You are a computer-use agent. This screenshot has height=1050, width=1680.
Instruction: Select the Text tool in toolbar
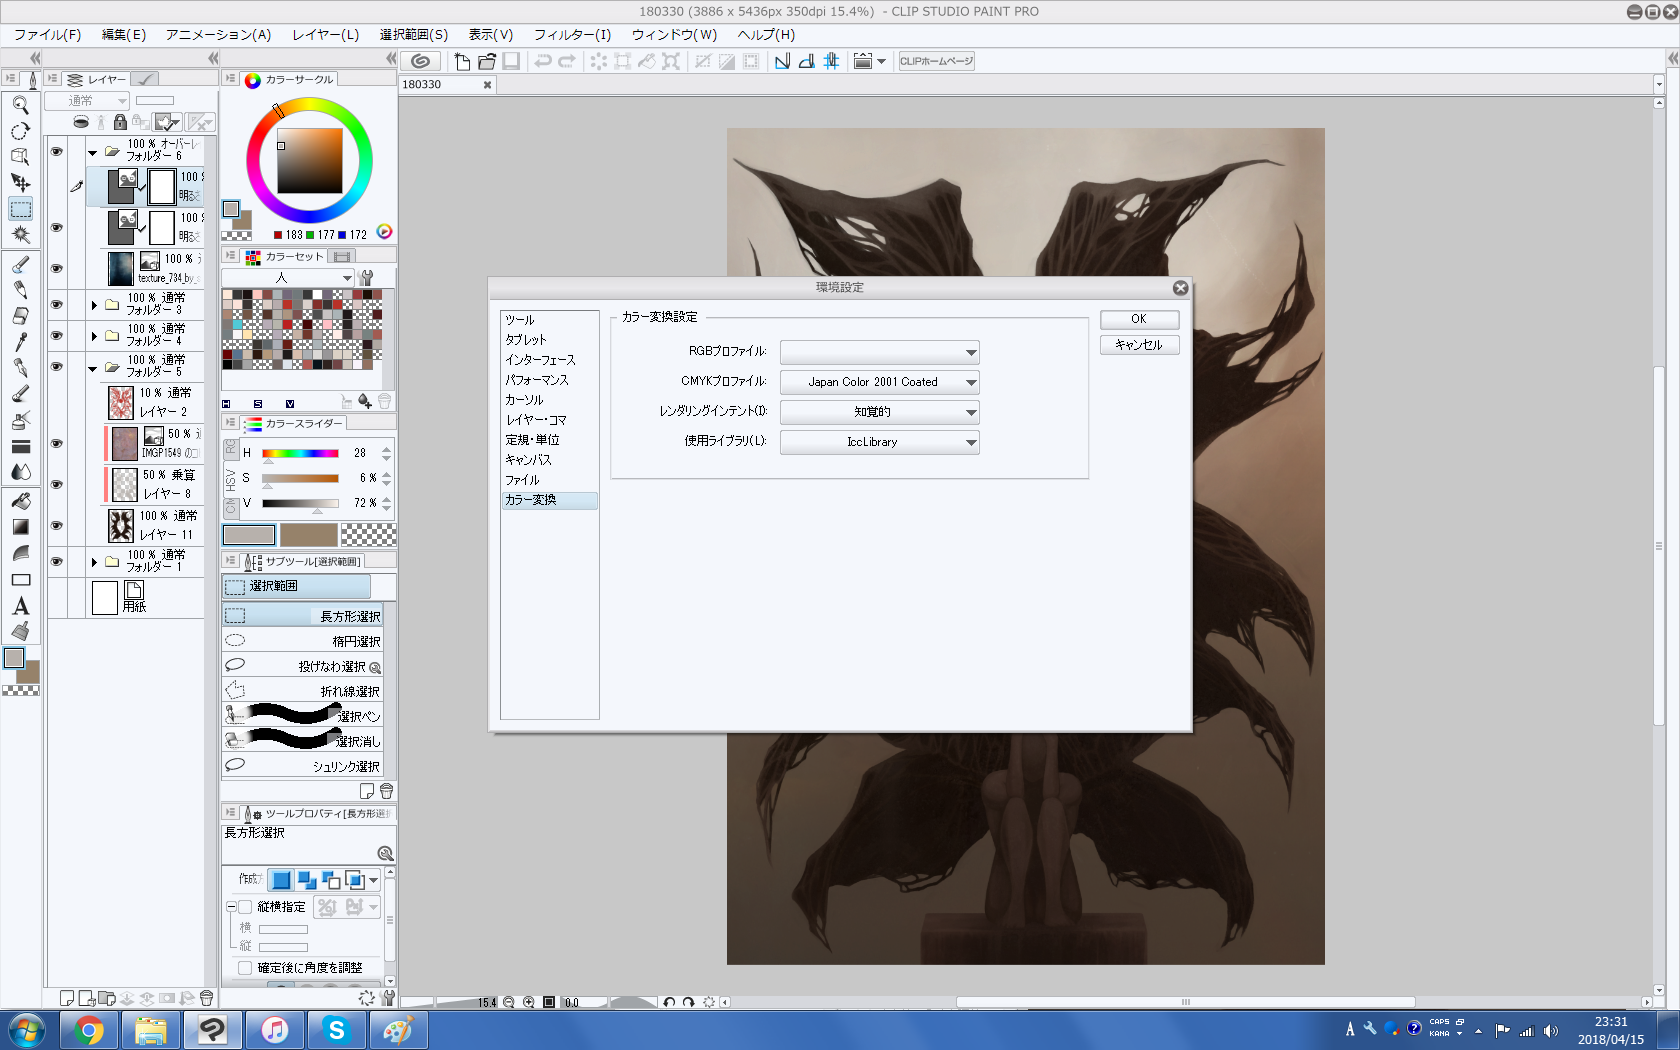pyautogui.click(x=21, y=606)
